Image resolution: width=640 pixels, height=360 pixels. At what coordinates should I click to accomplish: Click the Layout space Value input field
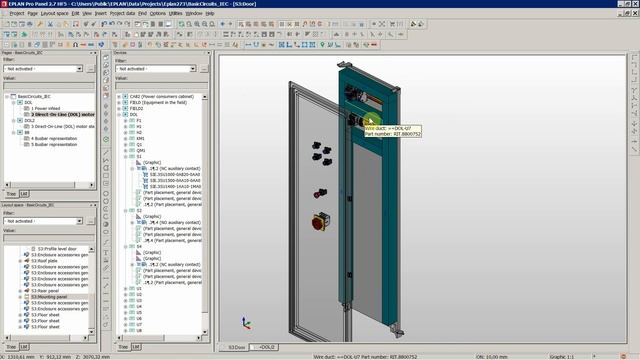coord(49,238)
